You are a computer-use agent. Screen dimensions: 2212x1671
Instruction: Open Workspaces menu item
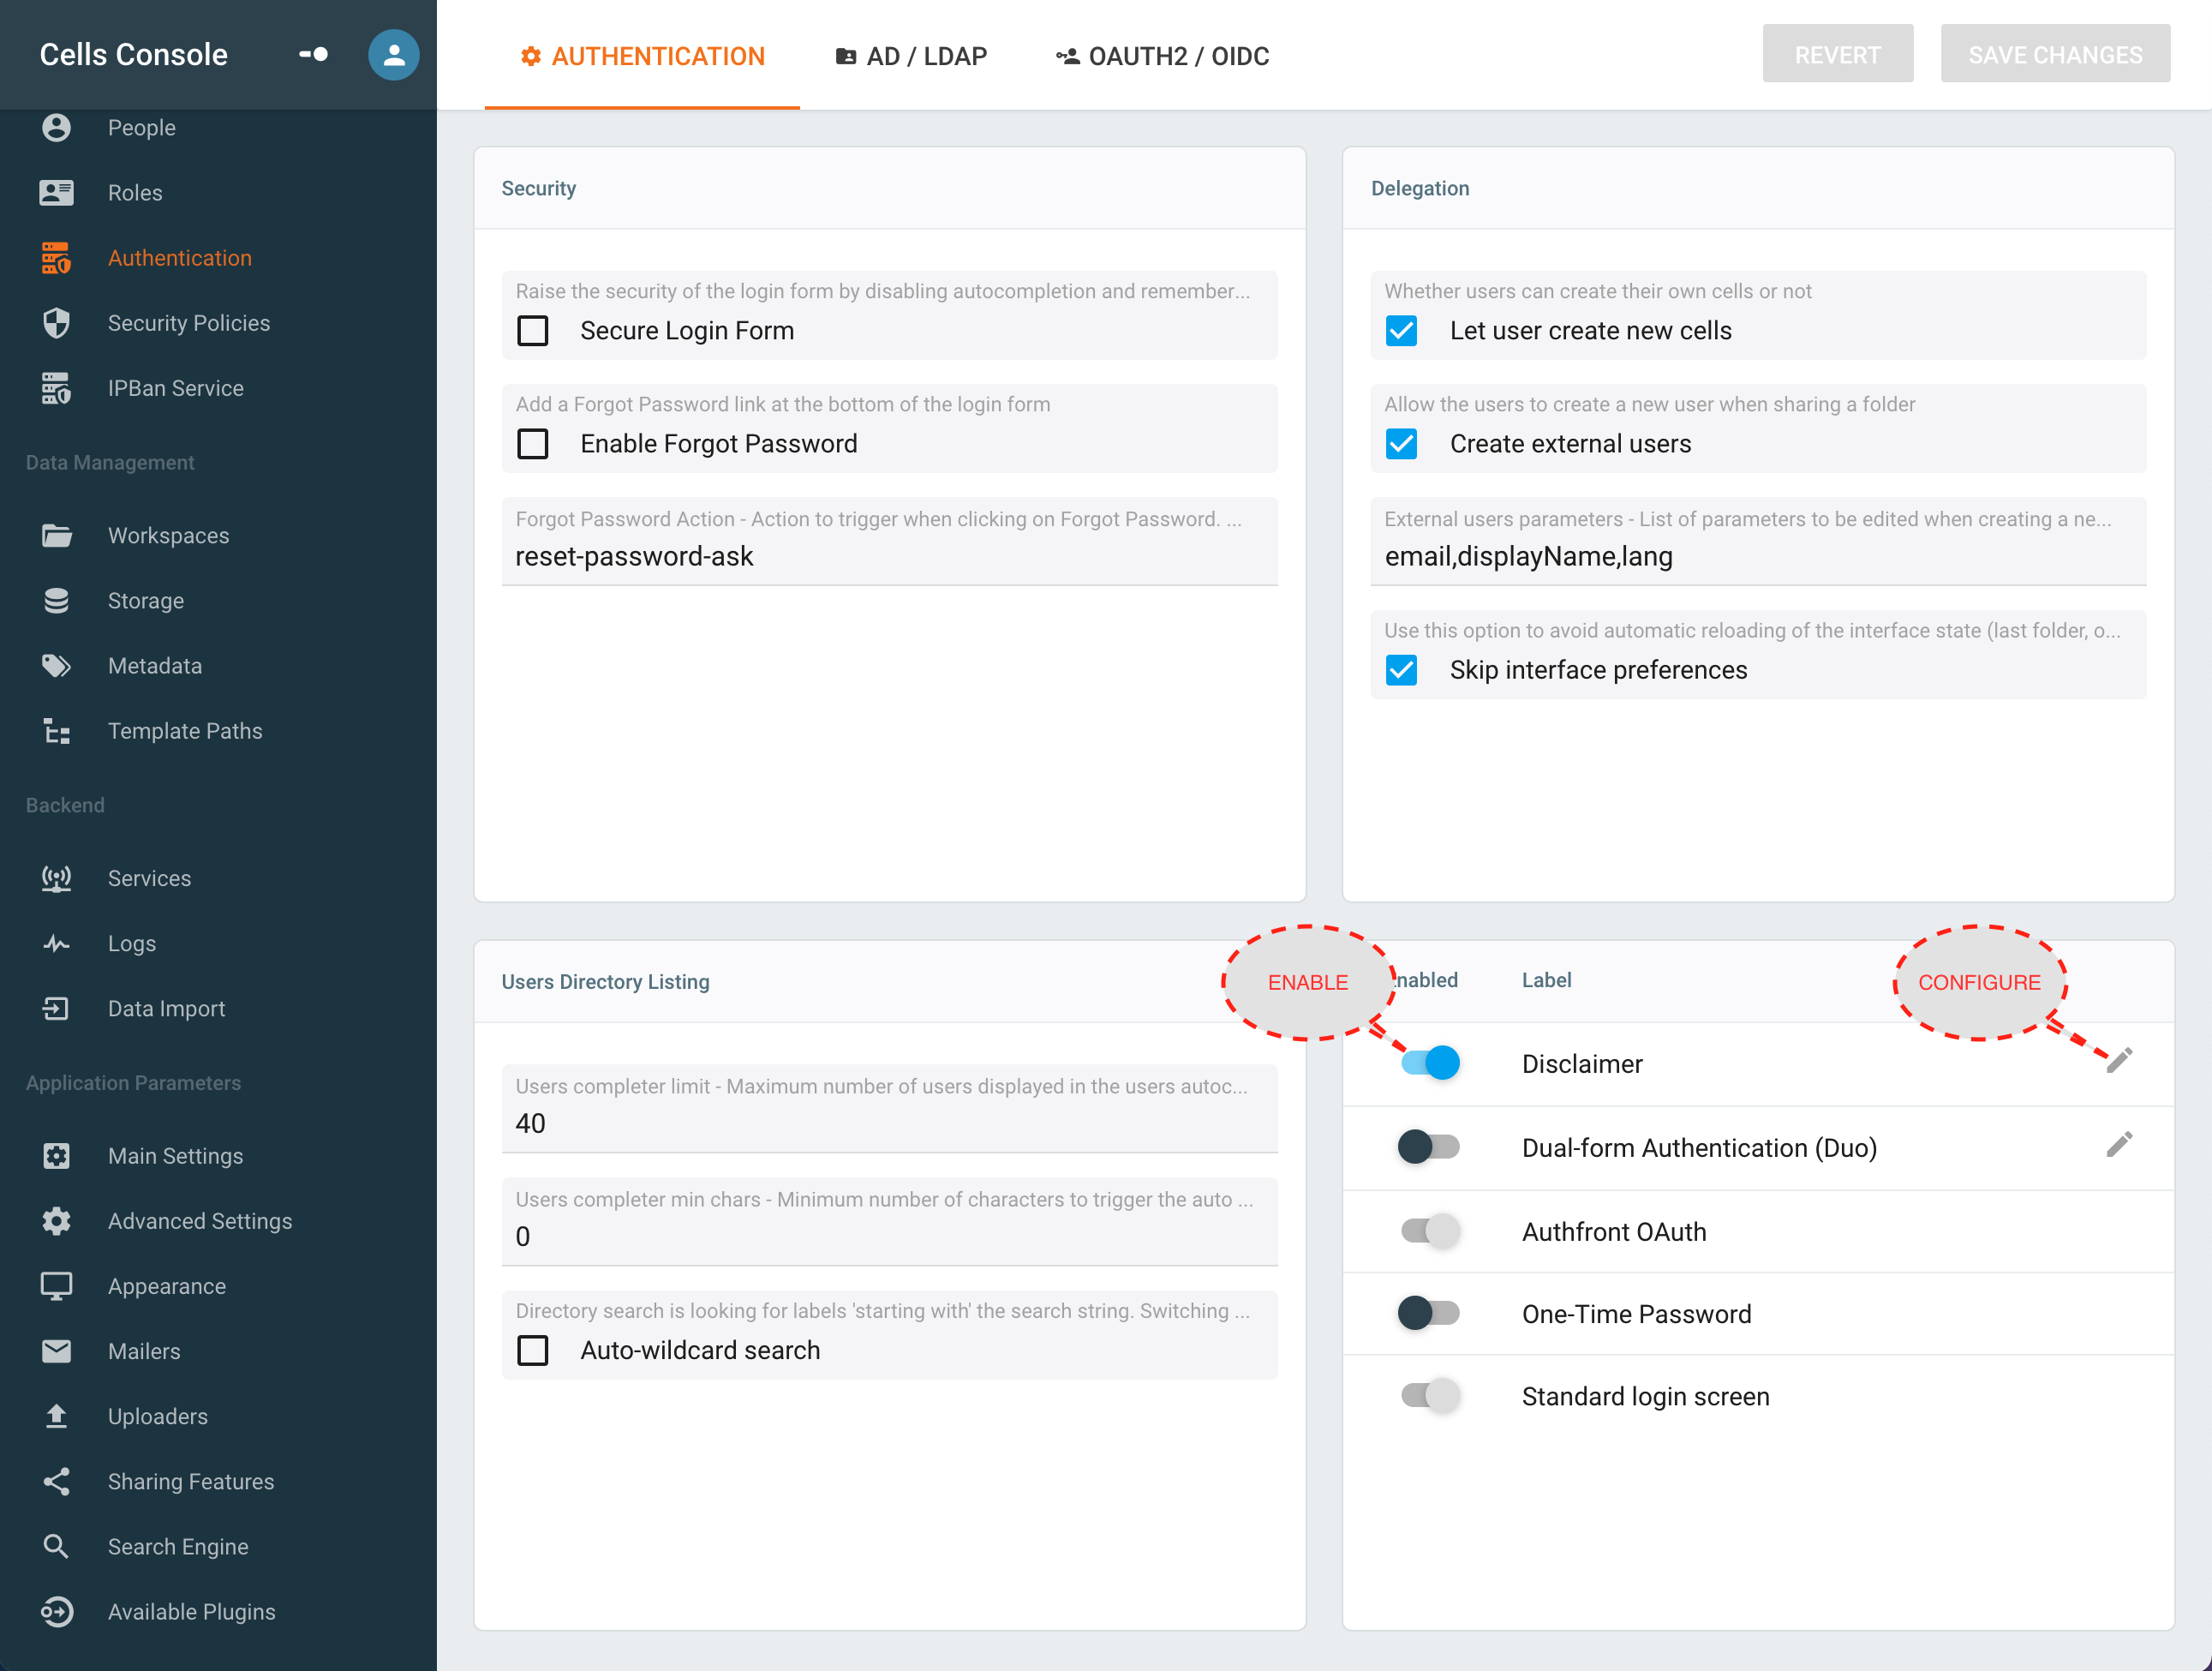[x=168, y=536]
